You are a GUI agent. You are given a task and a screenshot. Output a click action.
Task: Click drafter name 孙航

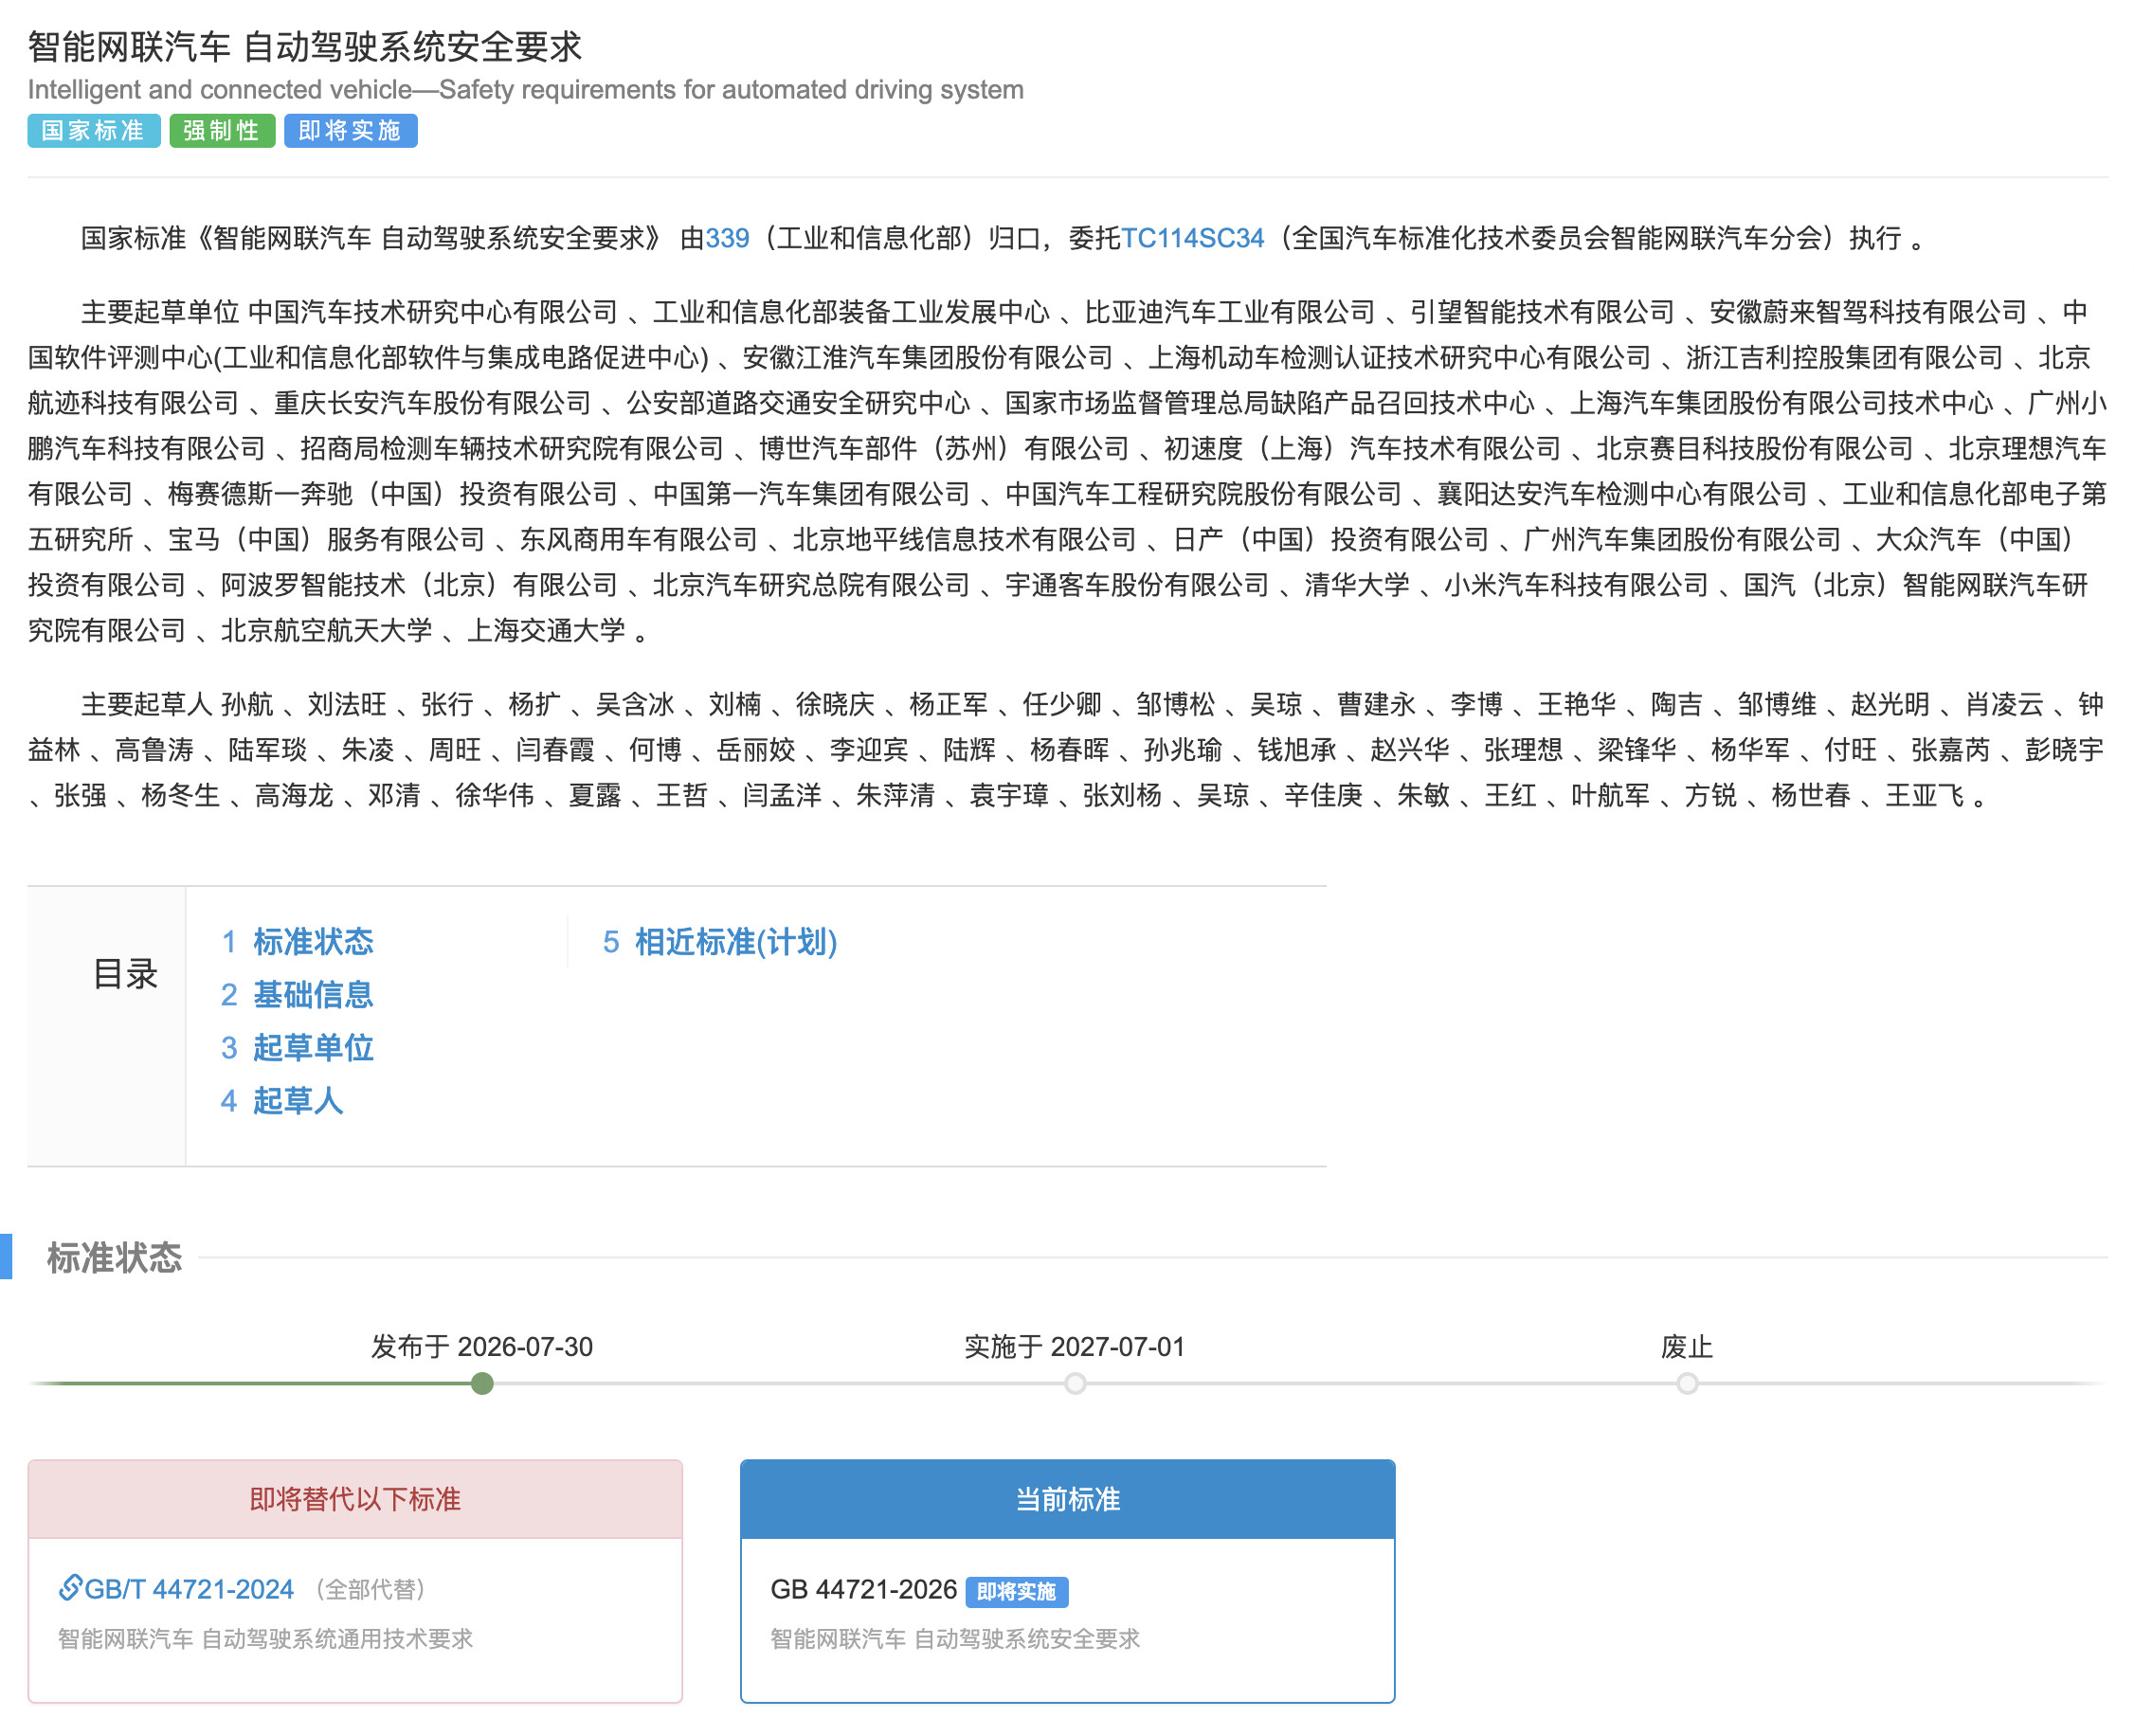tap(247, 704)
